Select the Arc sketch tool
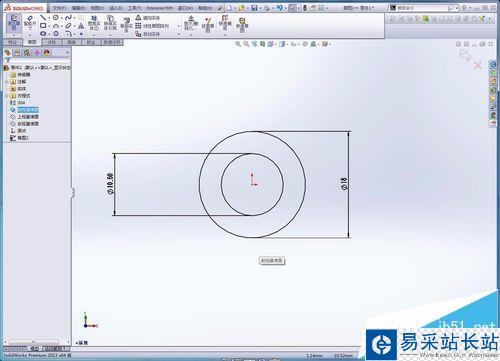 (56, 26)
